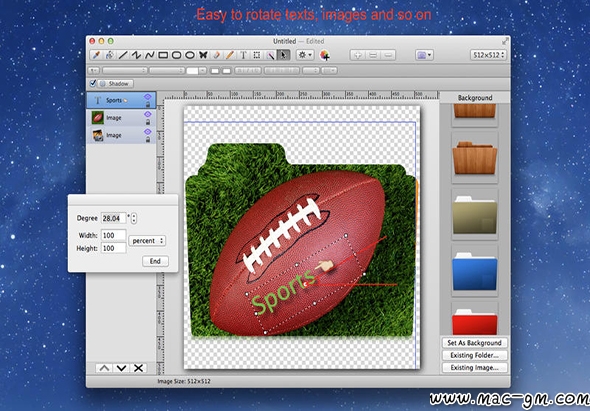This screenshot has height=411, width=590.
Task: Expand the gear actions dropdown
Action: point(305,55)
